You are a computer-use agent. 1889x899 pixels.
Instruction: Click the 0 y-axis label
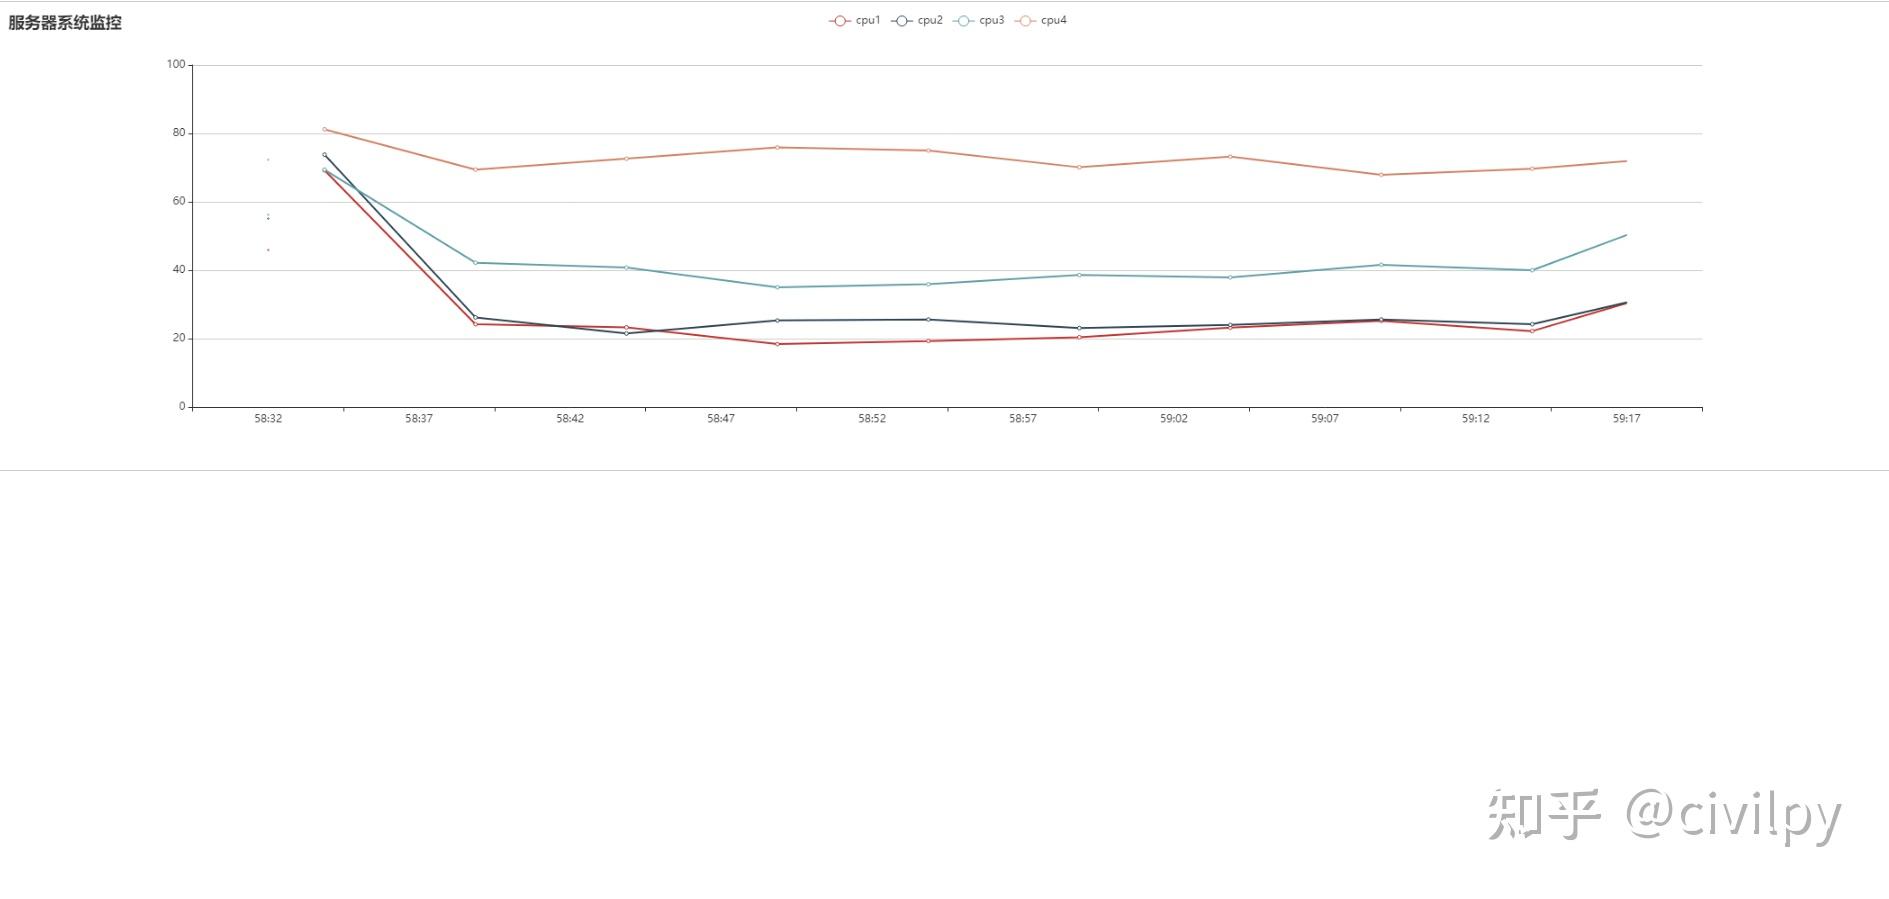pyautogui.click(x=182, y=406)
